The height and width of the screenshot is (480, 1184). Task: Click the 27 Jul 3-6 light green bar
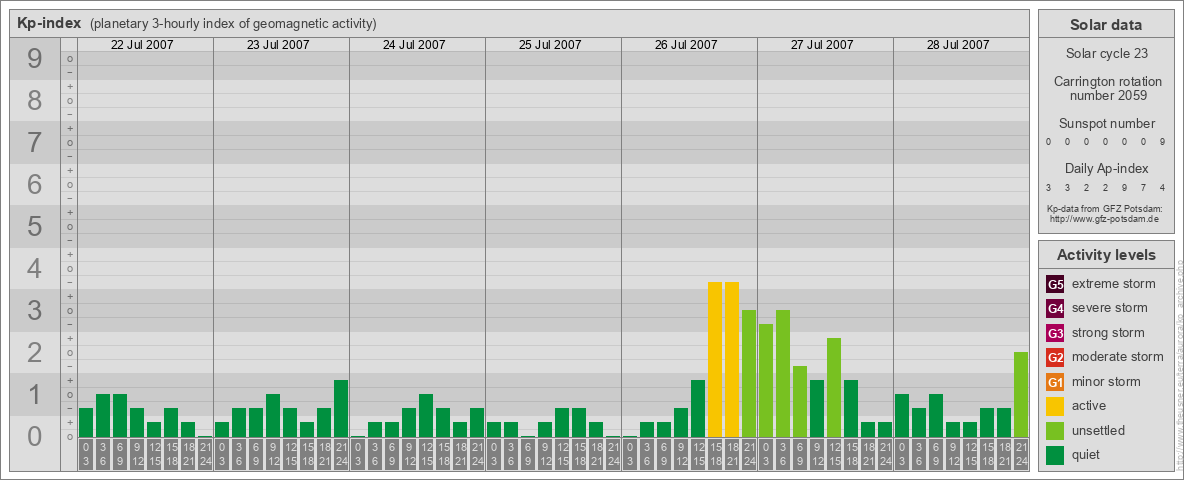point(782,374)
